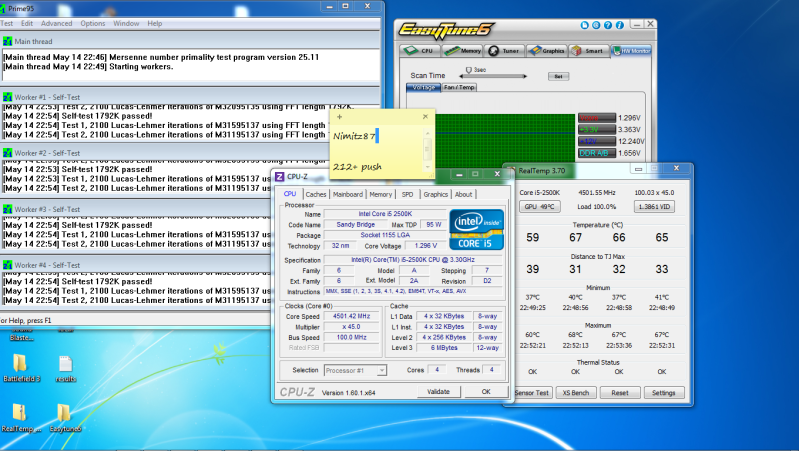Switch to the Tuner tab in EasyTune6
Image resolution: width=799 pixels, height=451 pixels.
pyautogui.click(x=504, y=50)
